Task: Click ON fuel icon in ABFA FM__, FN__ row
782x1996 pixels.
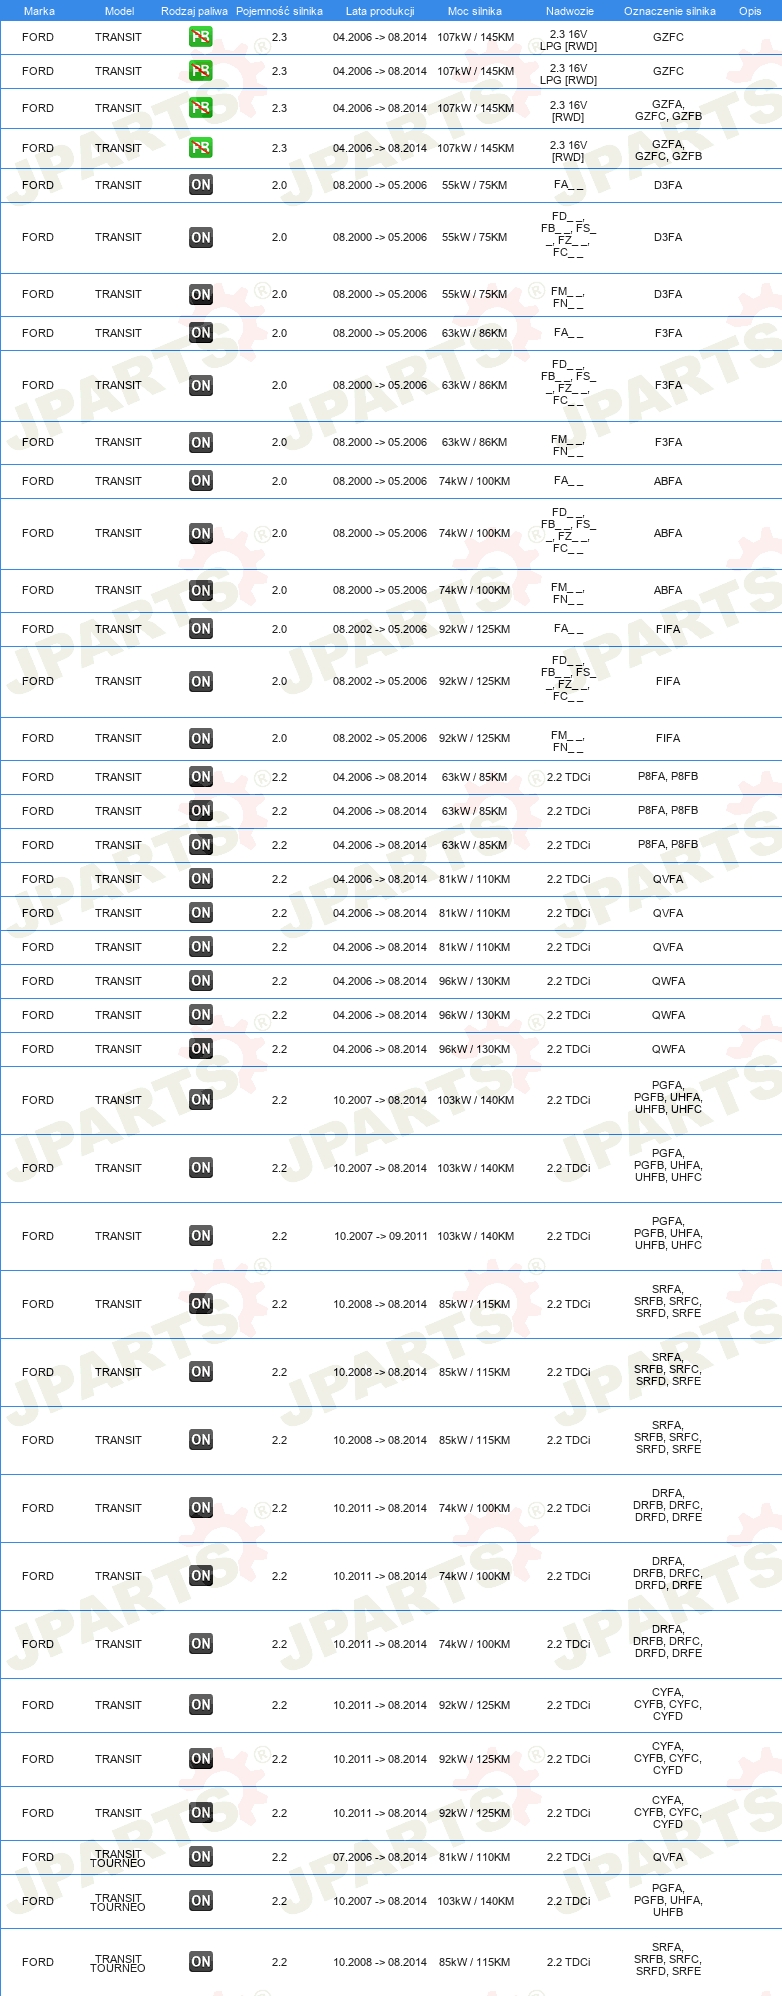Action: tap(201, 590)
